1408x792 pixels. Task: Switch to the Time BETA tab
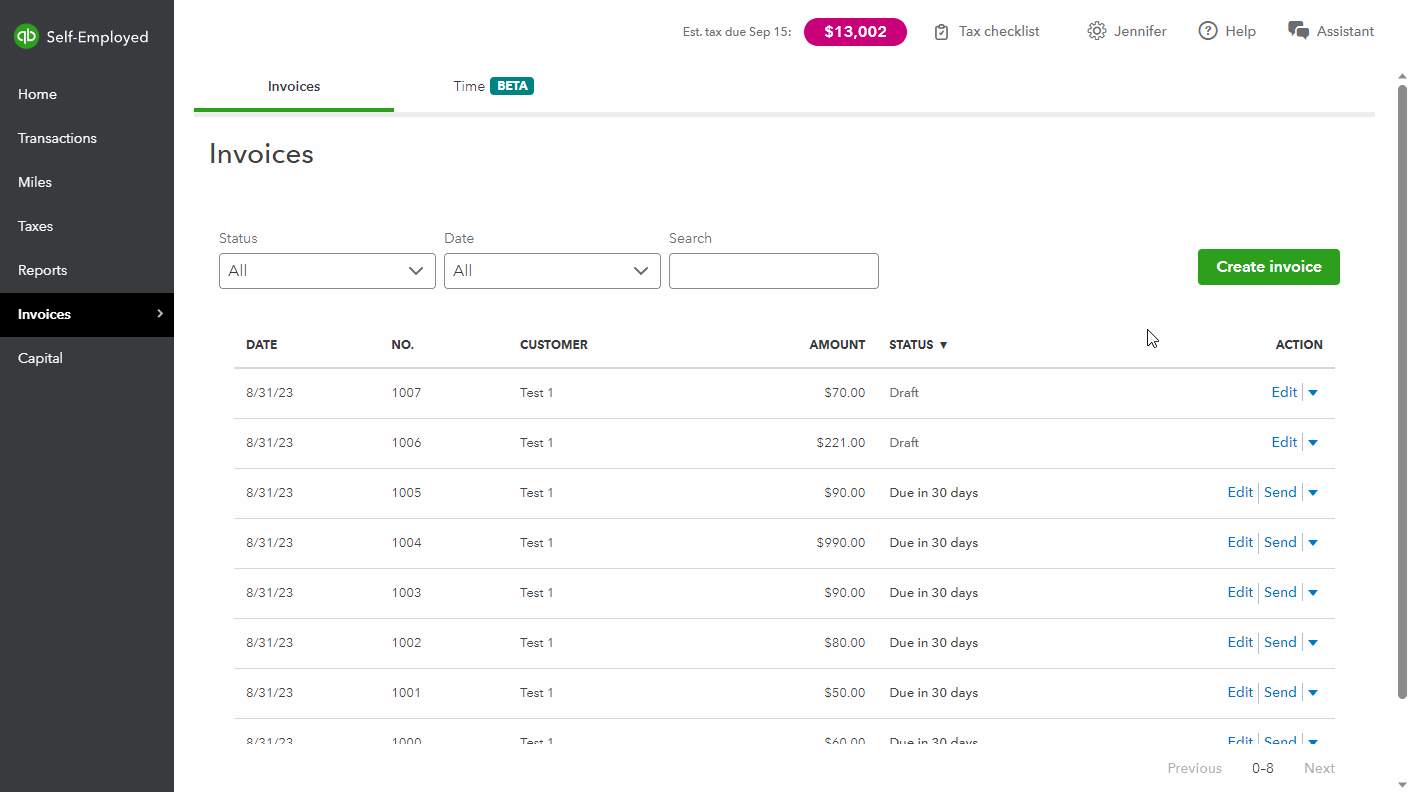tap(493, 86)
